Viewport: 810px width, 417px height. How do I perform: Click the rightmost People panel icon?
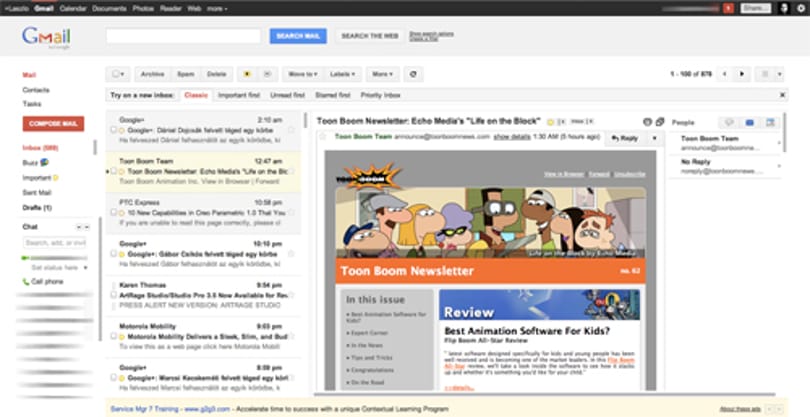770,122
